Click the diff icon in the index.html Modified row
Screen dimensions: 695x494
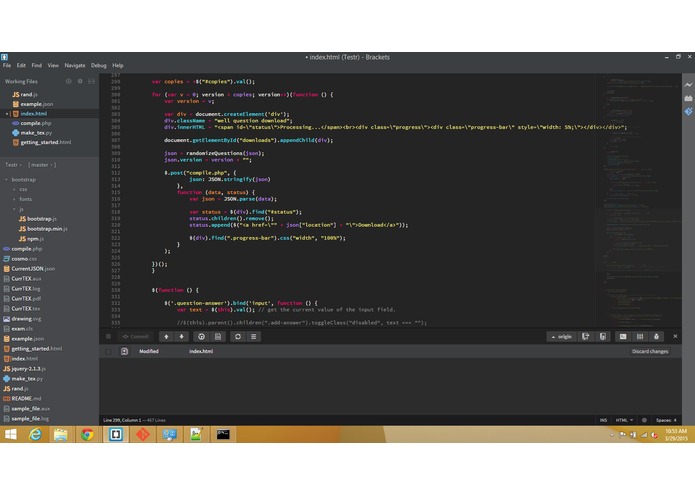(124, 351)
